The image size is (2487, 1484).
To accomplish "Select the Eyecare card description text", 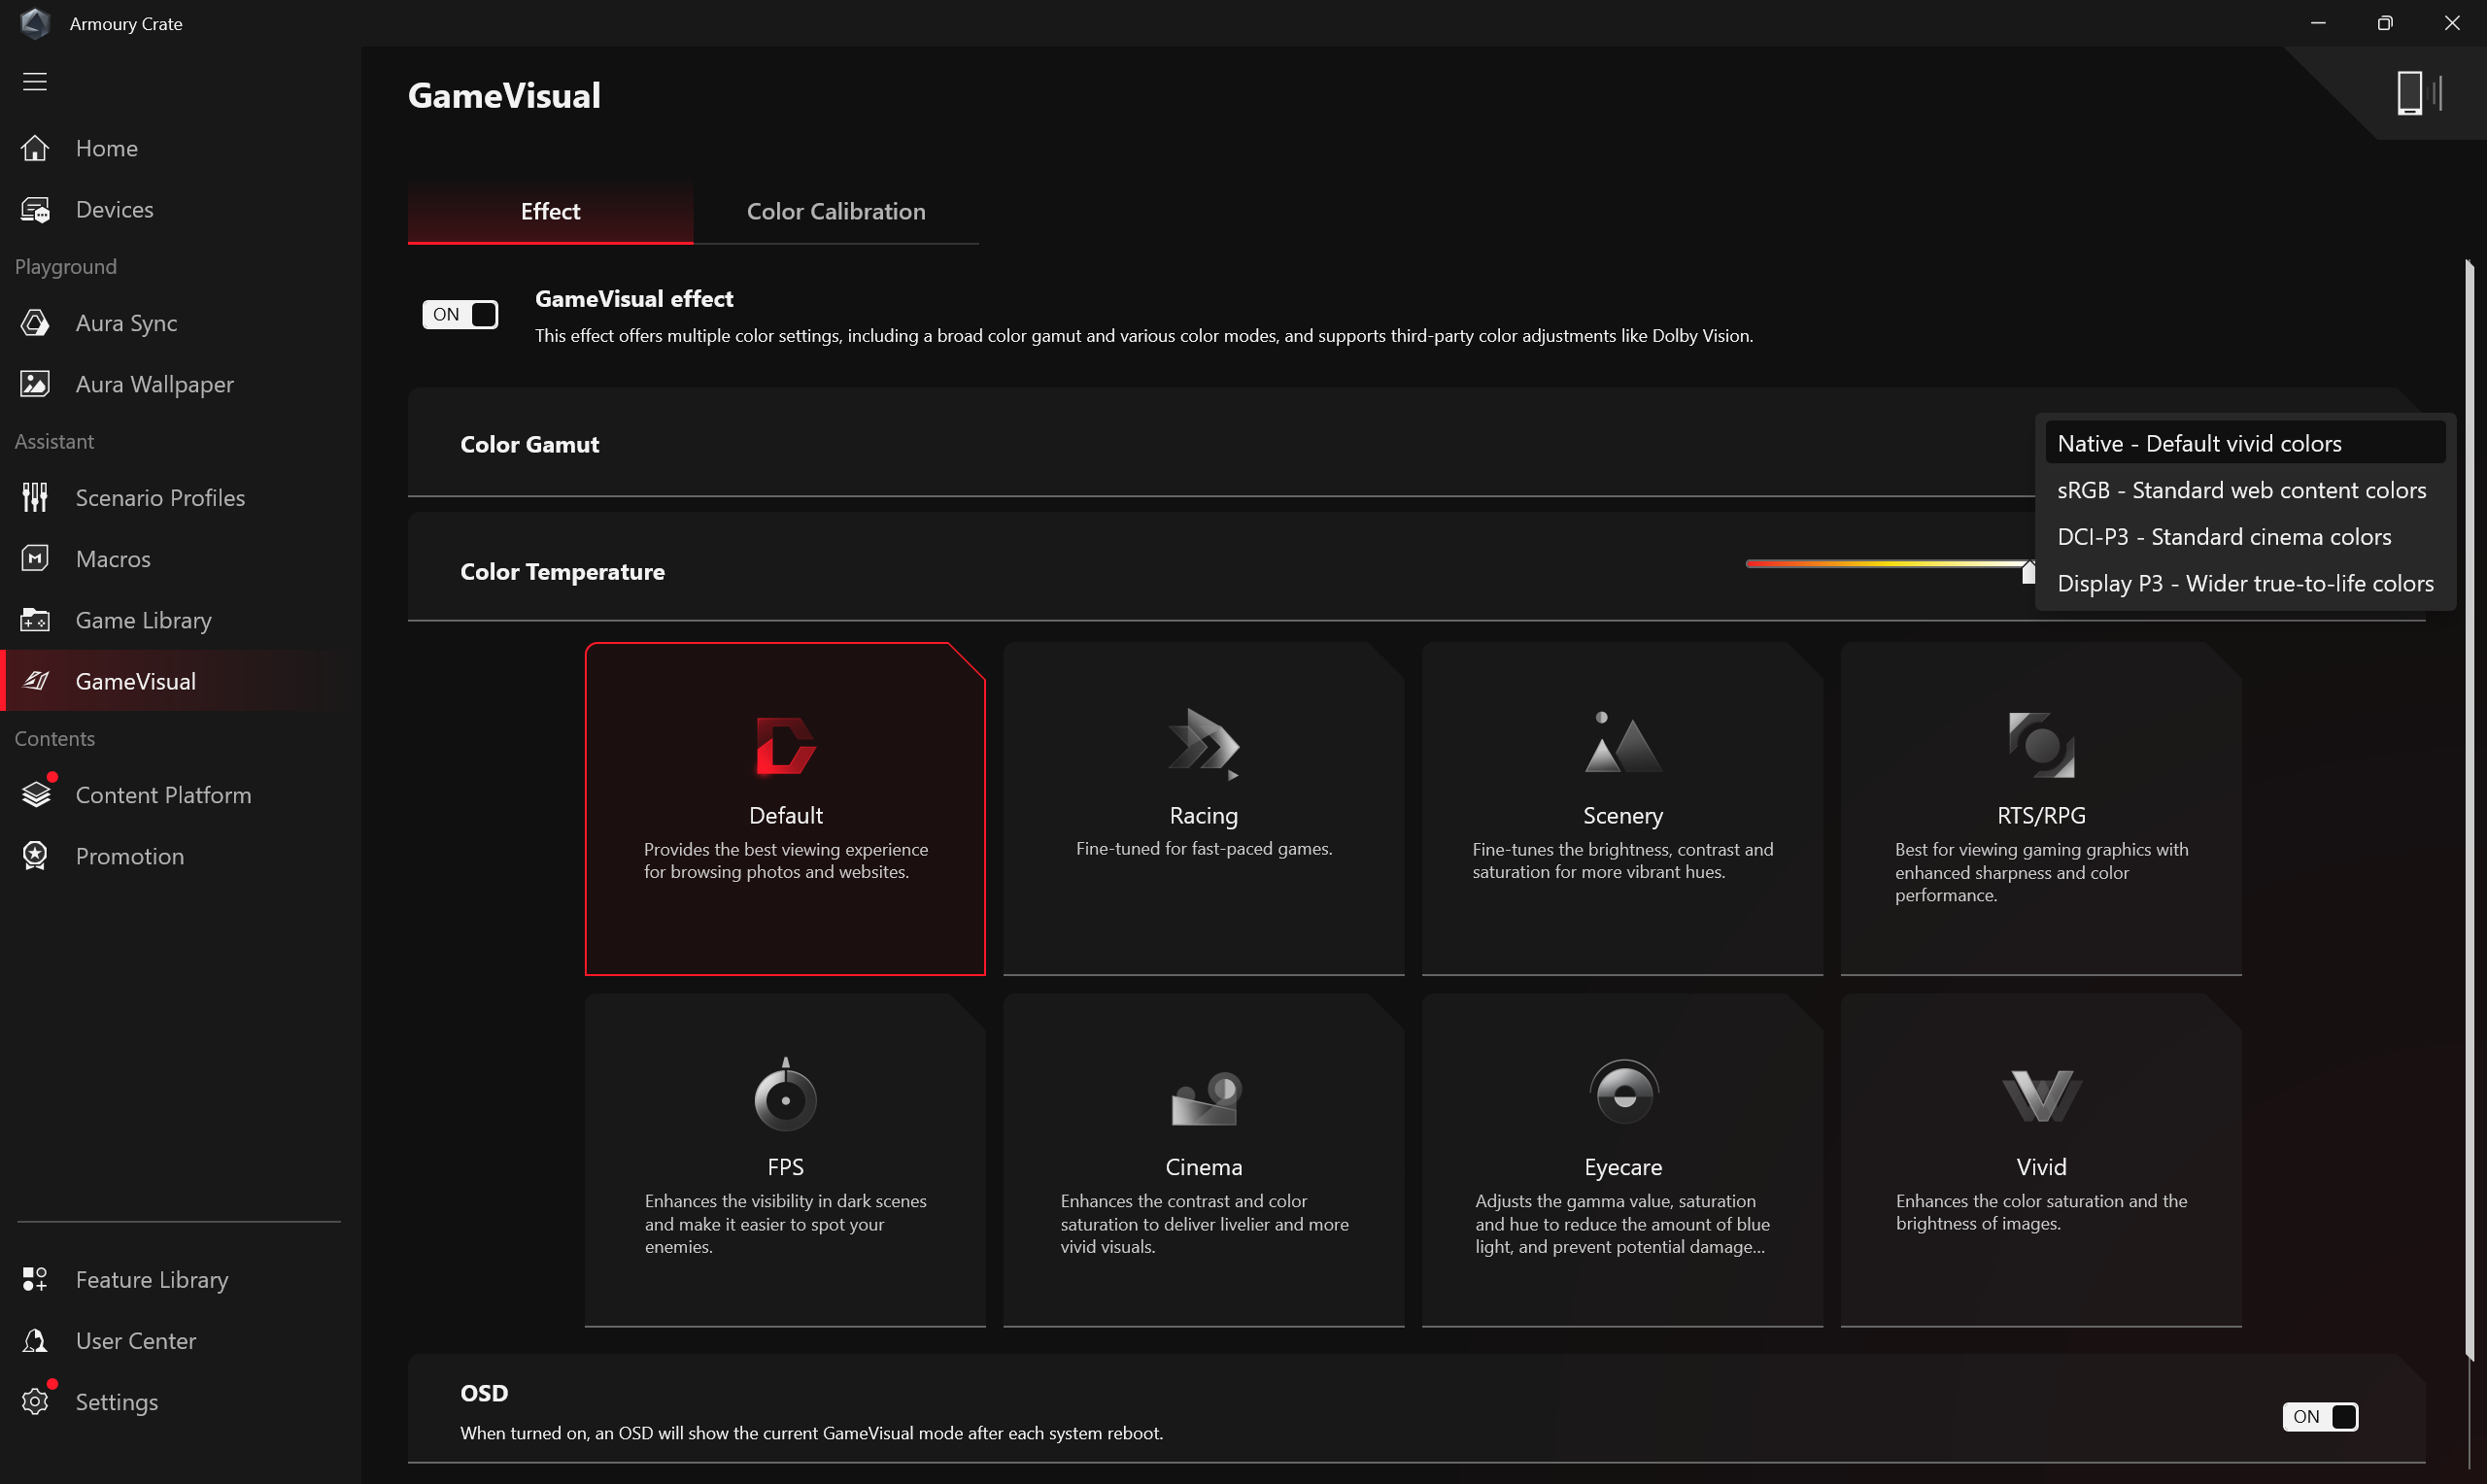I will point(1623,1224).
